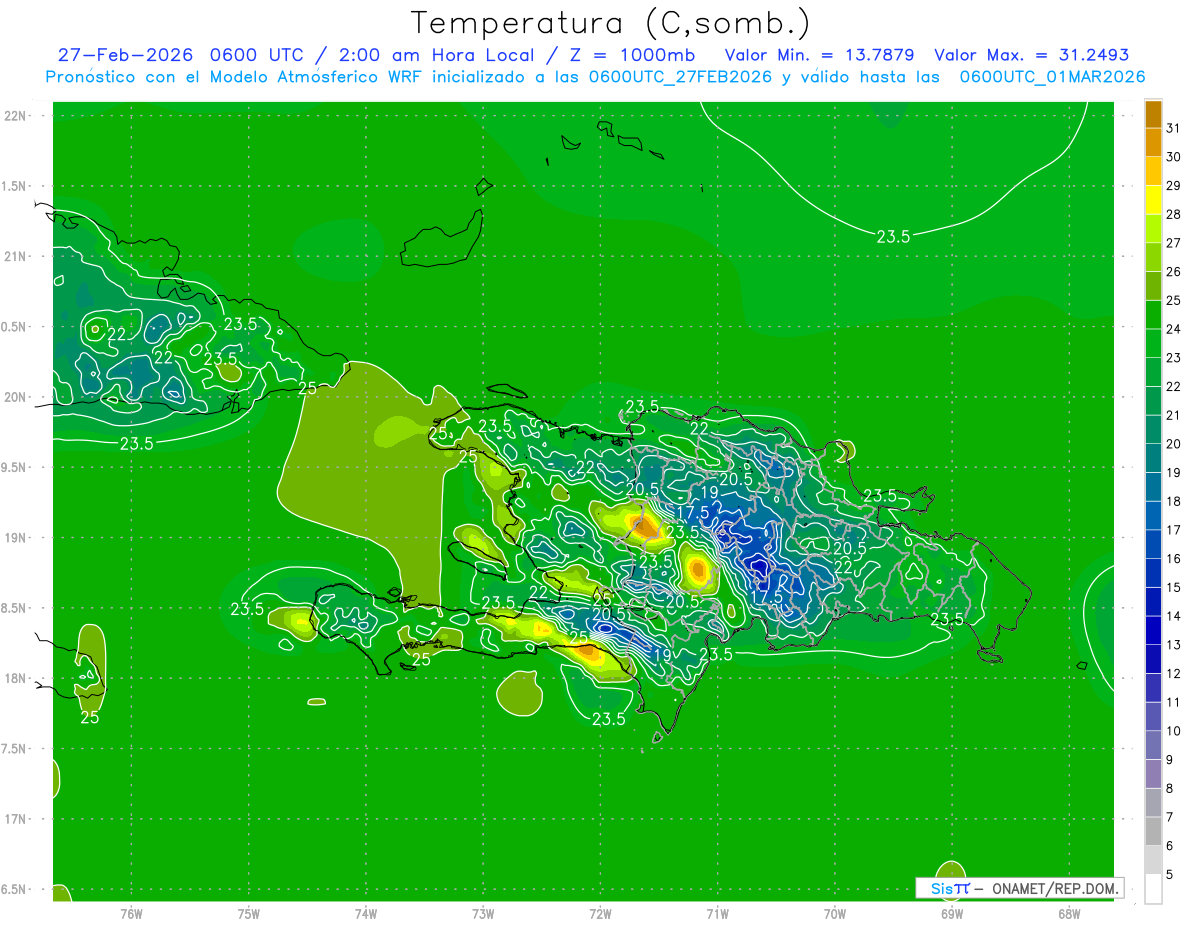Click the 19N latitude axis label
1200x927 pixels.
[17, 537]
